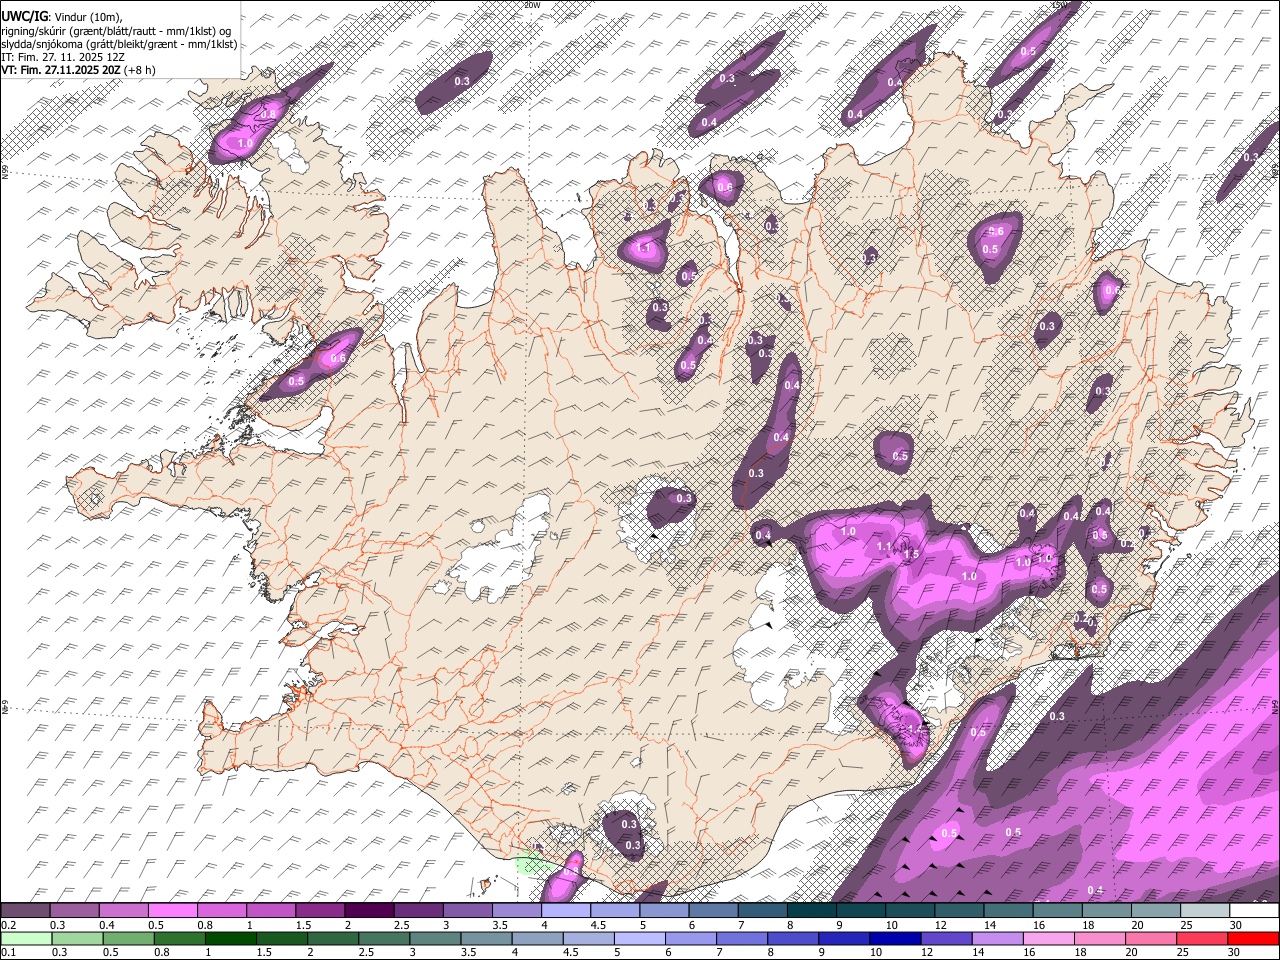Pick the upper-row legend swatch labeled 0.4
Image resolution: width=1280 pixels, height=960 pixels.
123,911
